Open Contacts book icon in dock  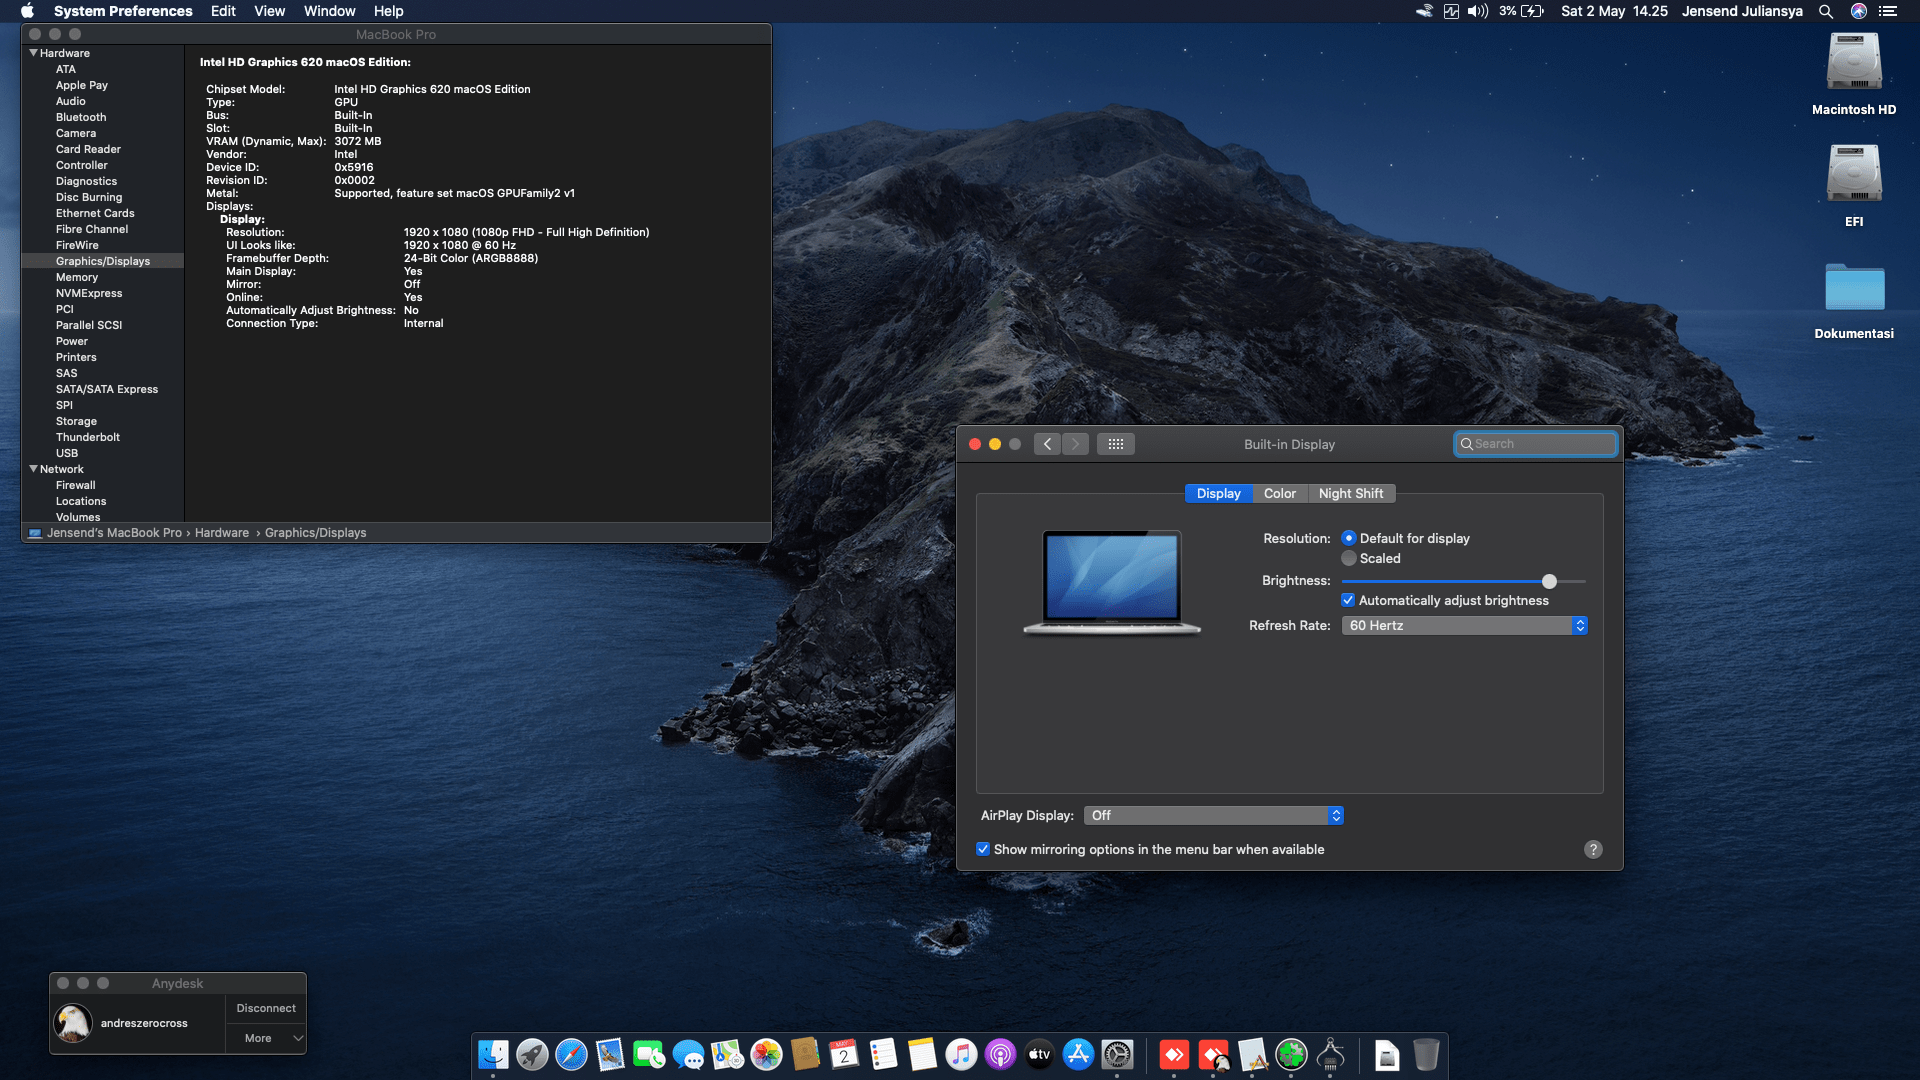[x=805, y=1054]
